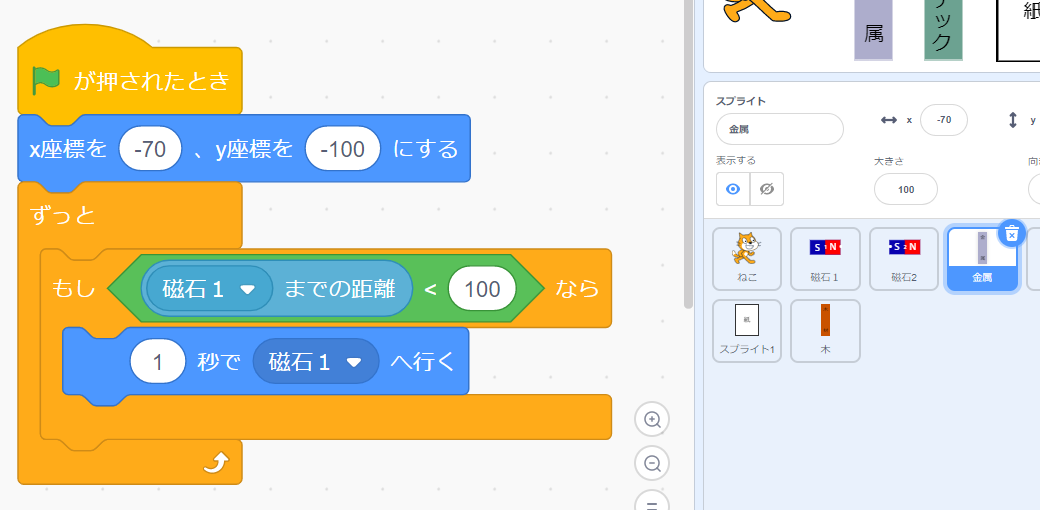This screenshot has width=1040, height=510.
Task: Edit the y-coordinate value -100 in block
Action: tap(343, 150)
